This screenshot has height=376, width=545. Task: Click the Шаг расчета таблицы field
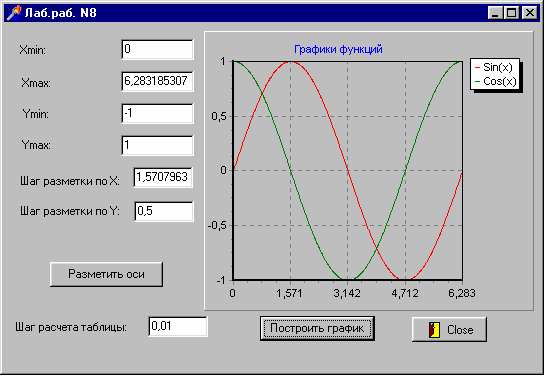tap(178, 326)
